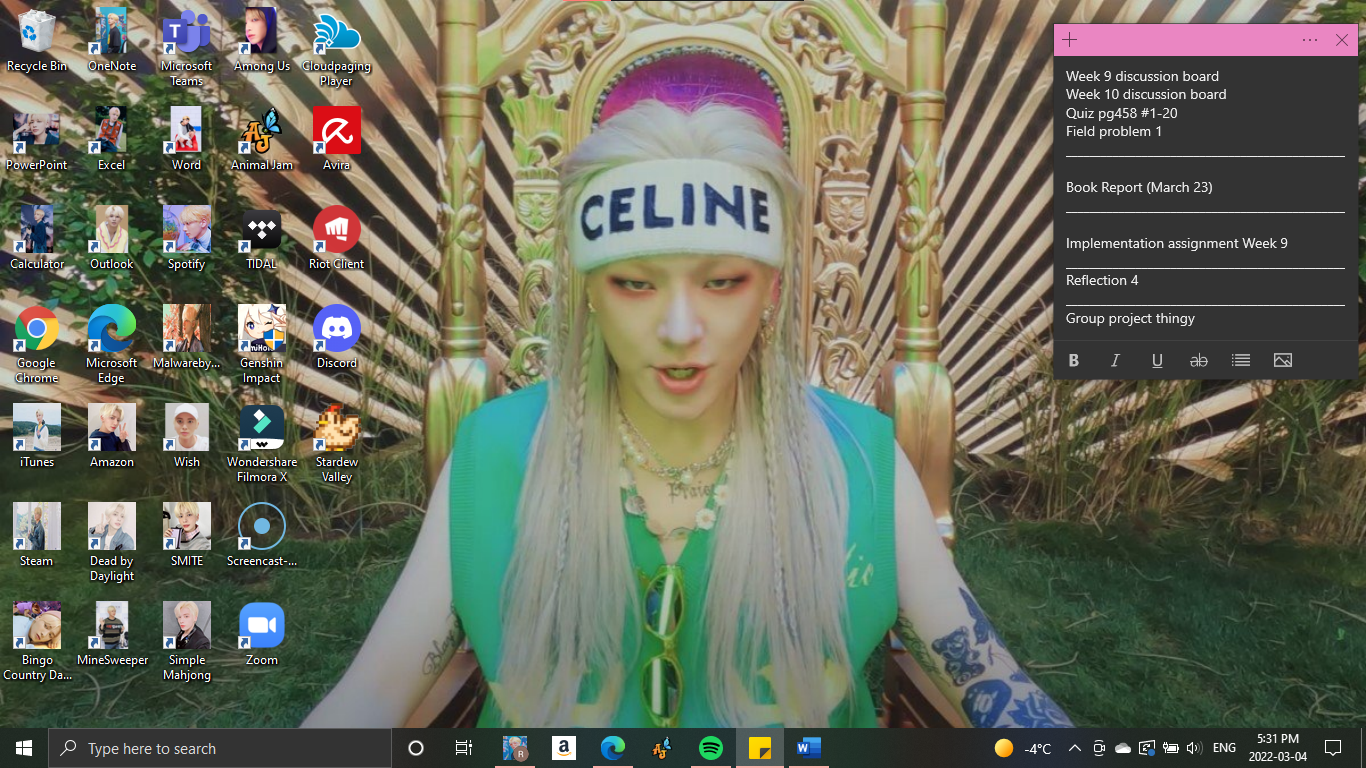Screen dimensions: 1366x768
Task: Open the Wish desktop shortcut
Action: click(x=187, y=436)
